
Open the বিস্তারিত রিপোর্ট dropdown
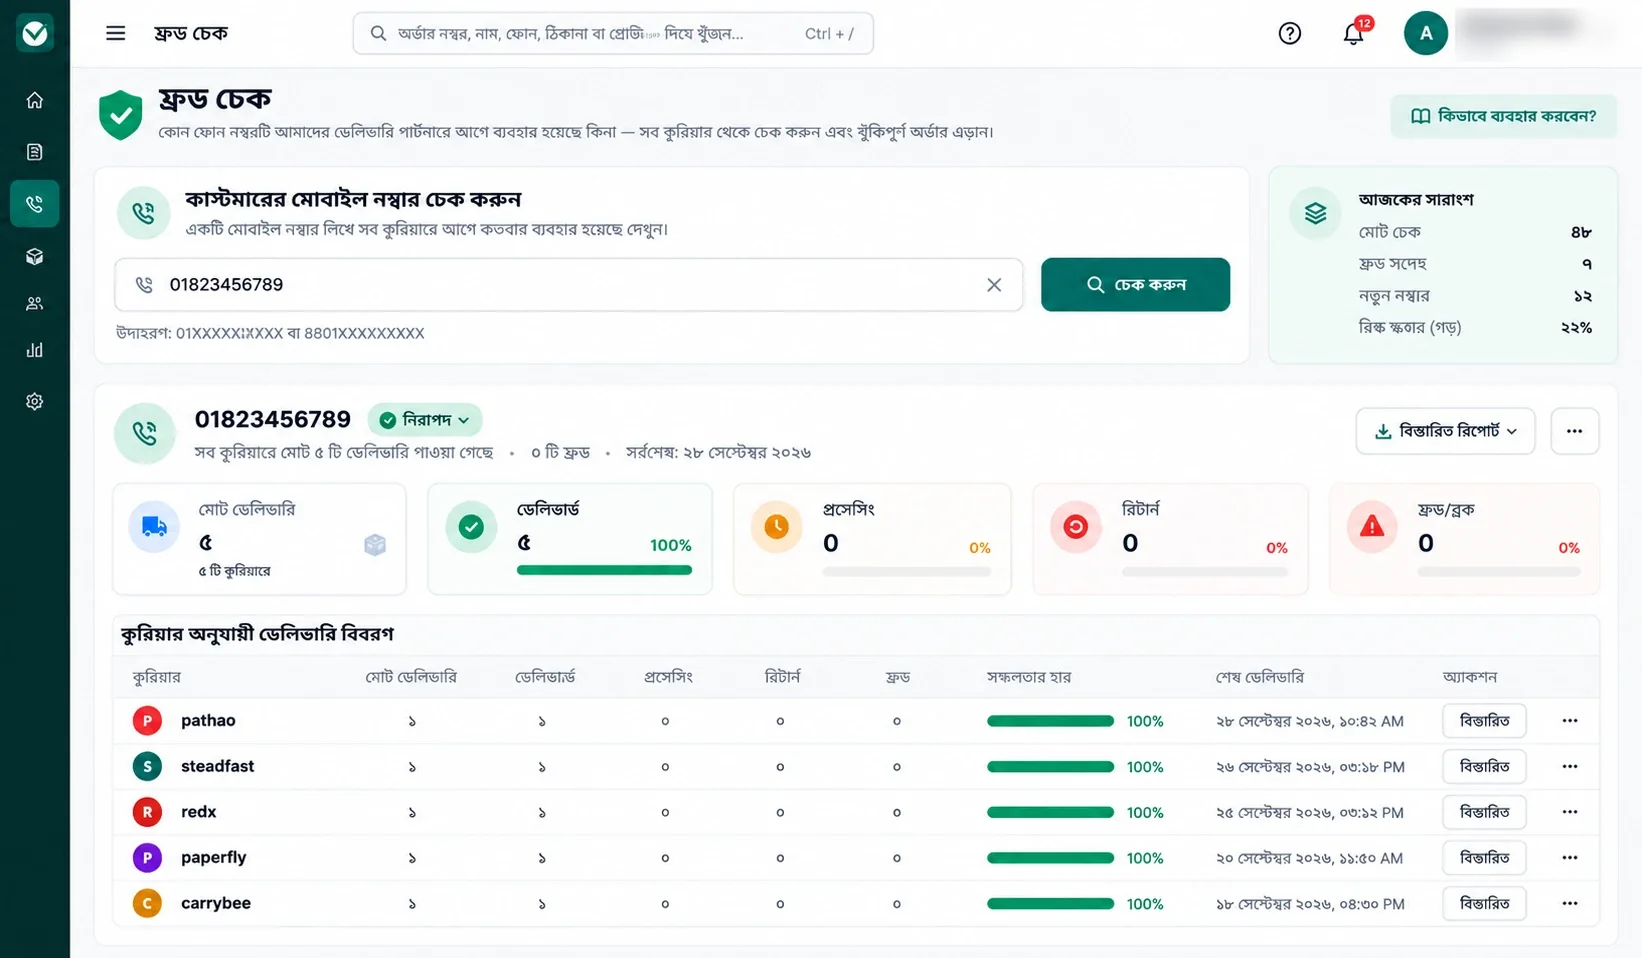(x=1445, y=431)
